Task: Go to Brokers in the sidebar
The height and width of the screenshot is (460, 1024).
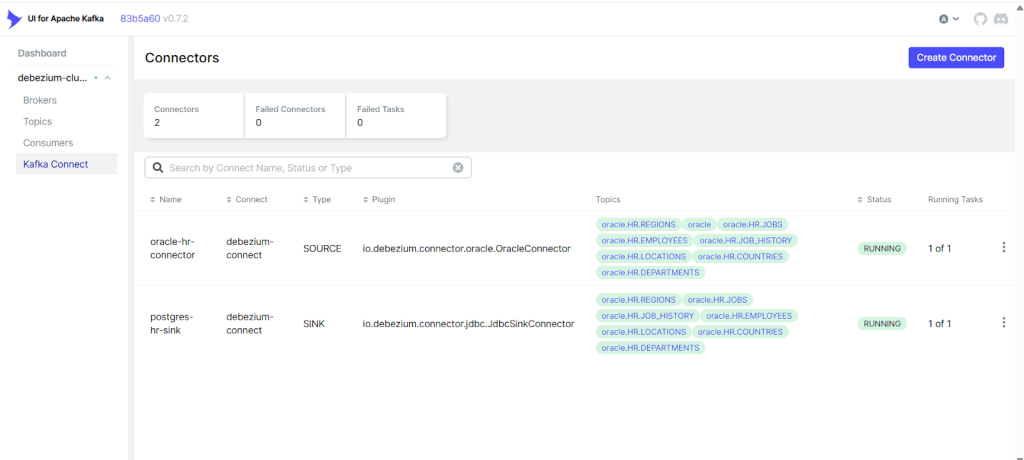Action: (40, 100)
